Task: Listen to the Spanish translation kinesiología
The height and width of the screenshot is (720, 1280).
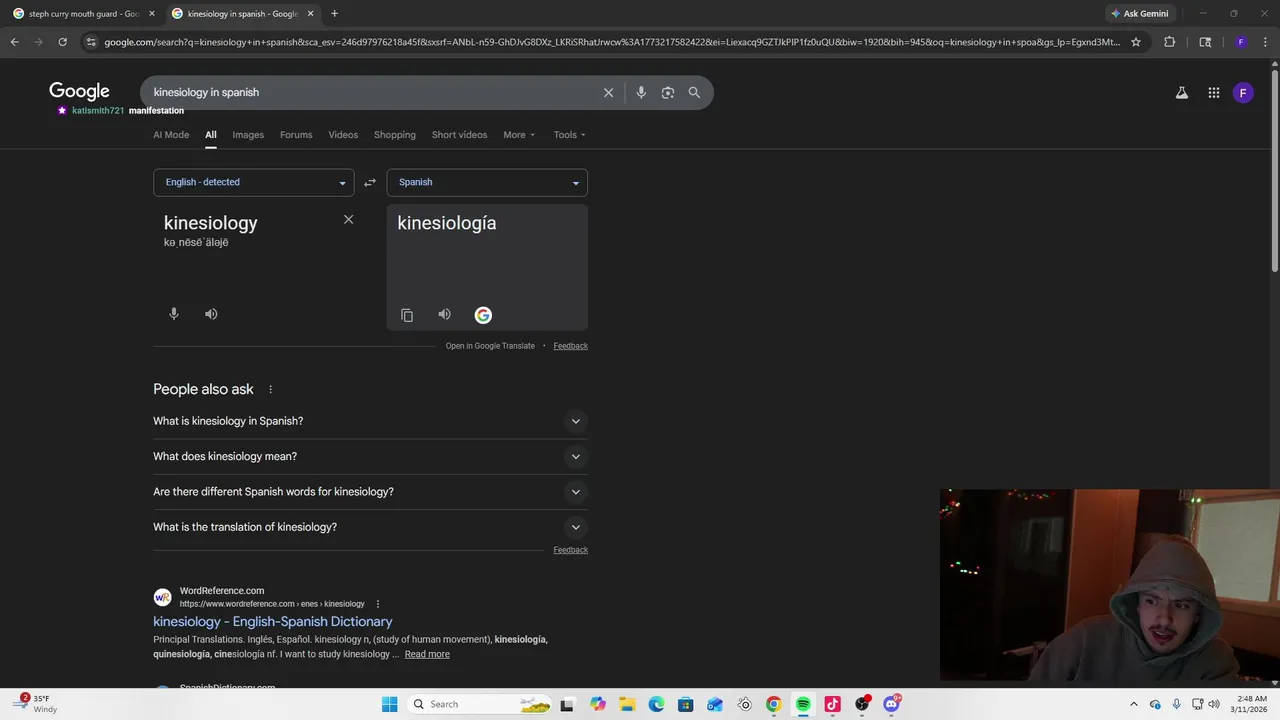Action: tap(444, 314)
